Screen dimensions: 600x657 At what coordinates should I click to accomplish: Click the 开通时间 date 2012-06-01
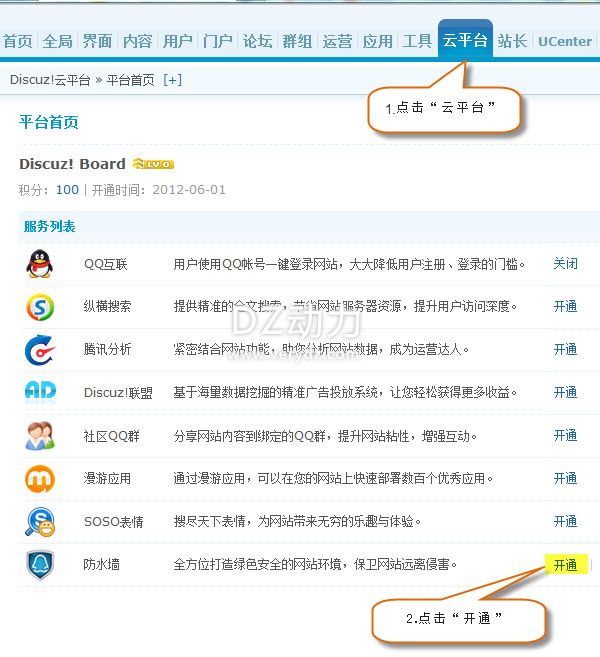click(189, 190)
